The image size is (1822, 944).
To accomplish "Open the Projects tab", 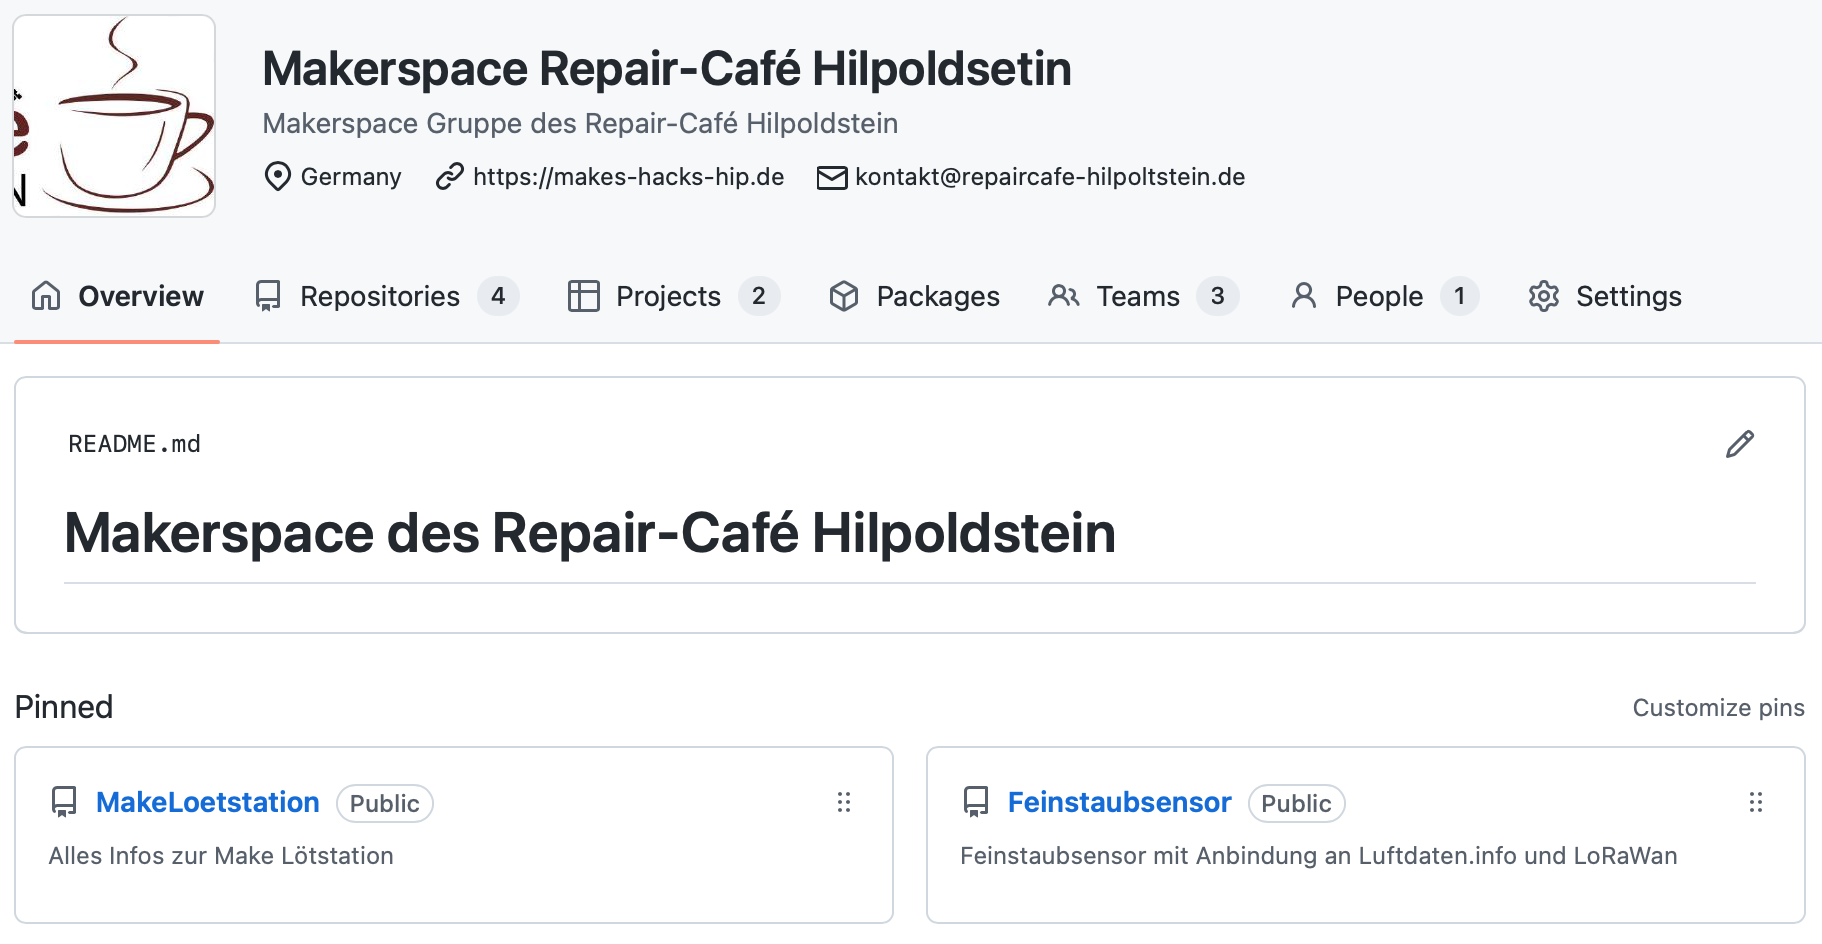I will 673,296.
